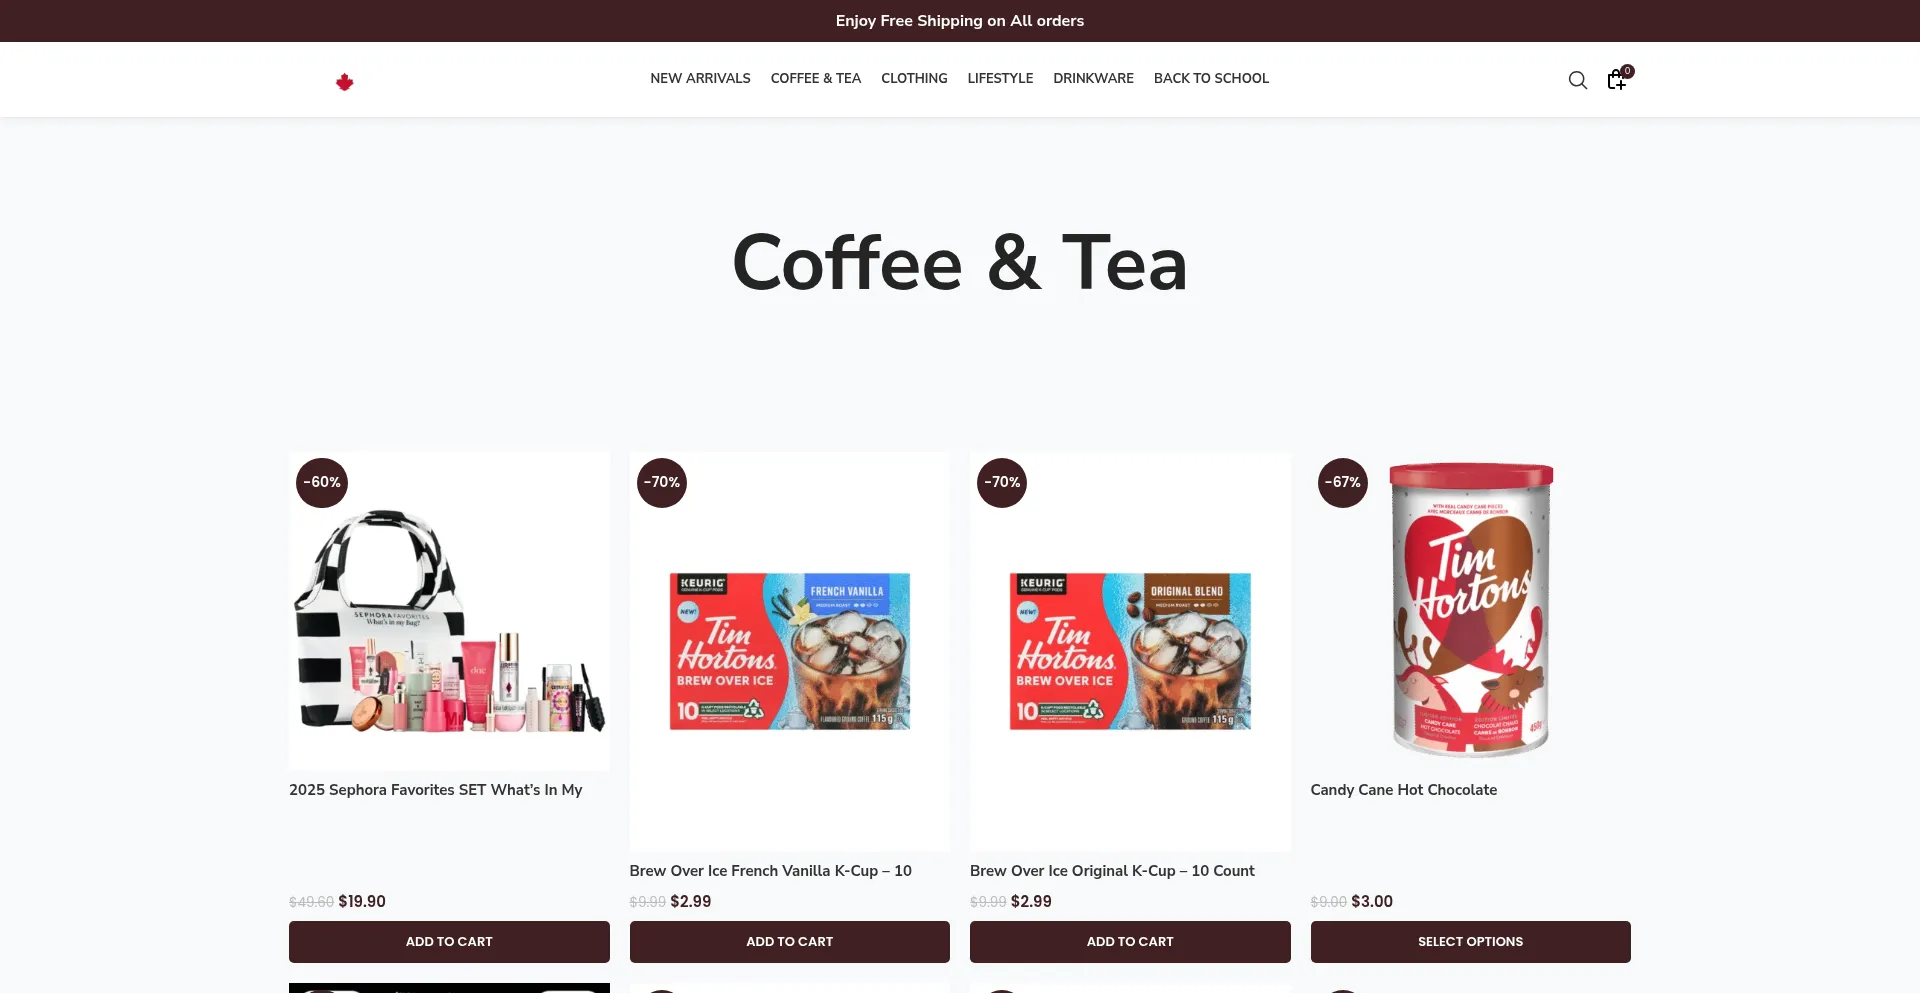Screen dimensions: 1920x993
Task: Go to the Coffee & Tea menu item
Action: 816,78
